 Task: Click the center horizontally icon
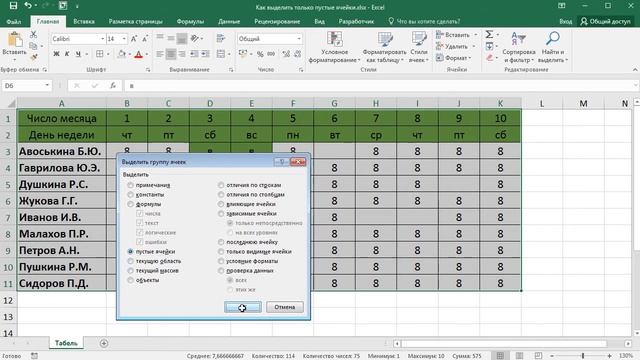point(171,54)
